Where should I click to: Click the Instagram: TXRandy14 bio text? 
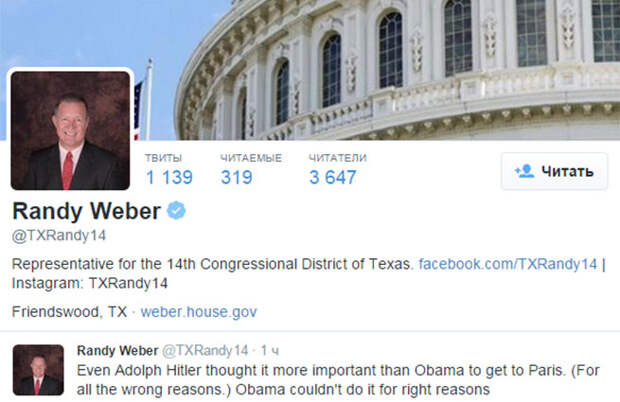90,283
